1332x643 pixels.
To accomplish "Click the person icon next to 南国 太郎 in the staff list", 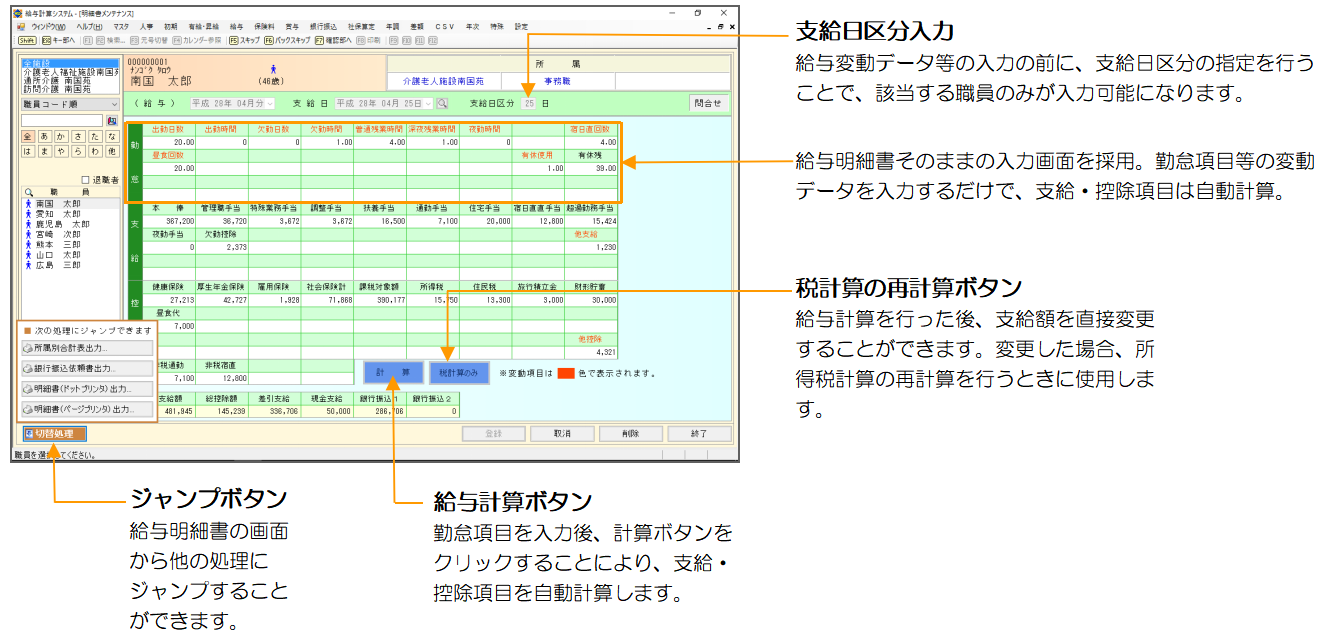I will pos(28,204).
